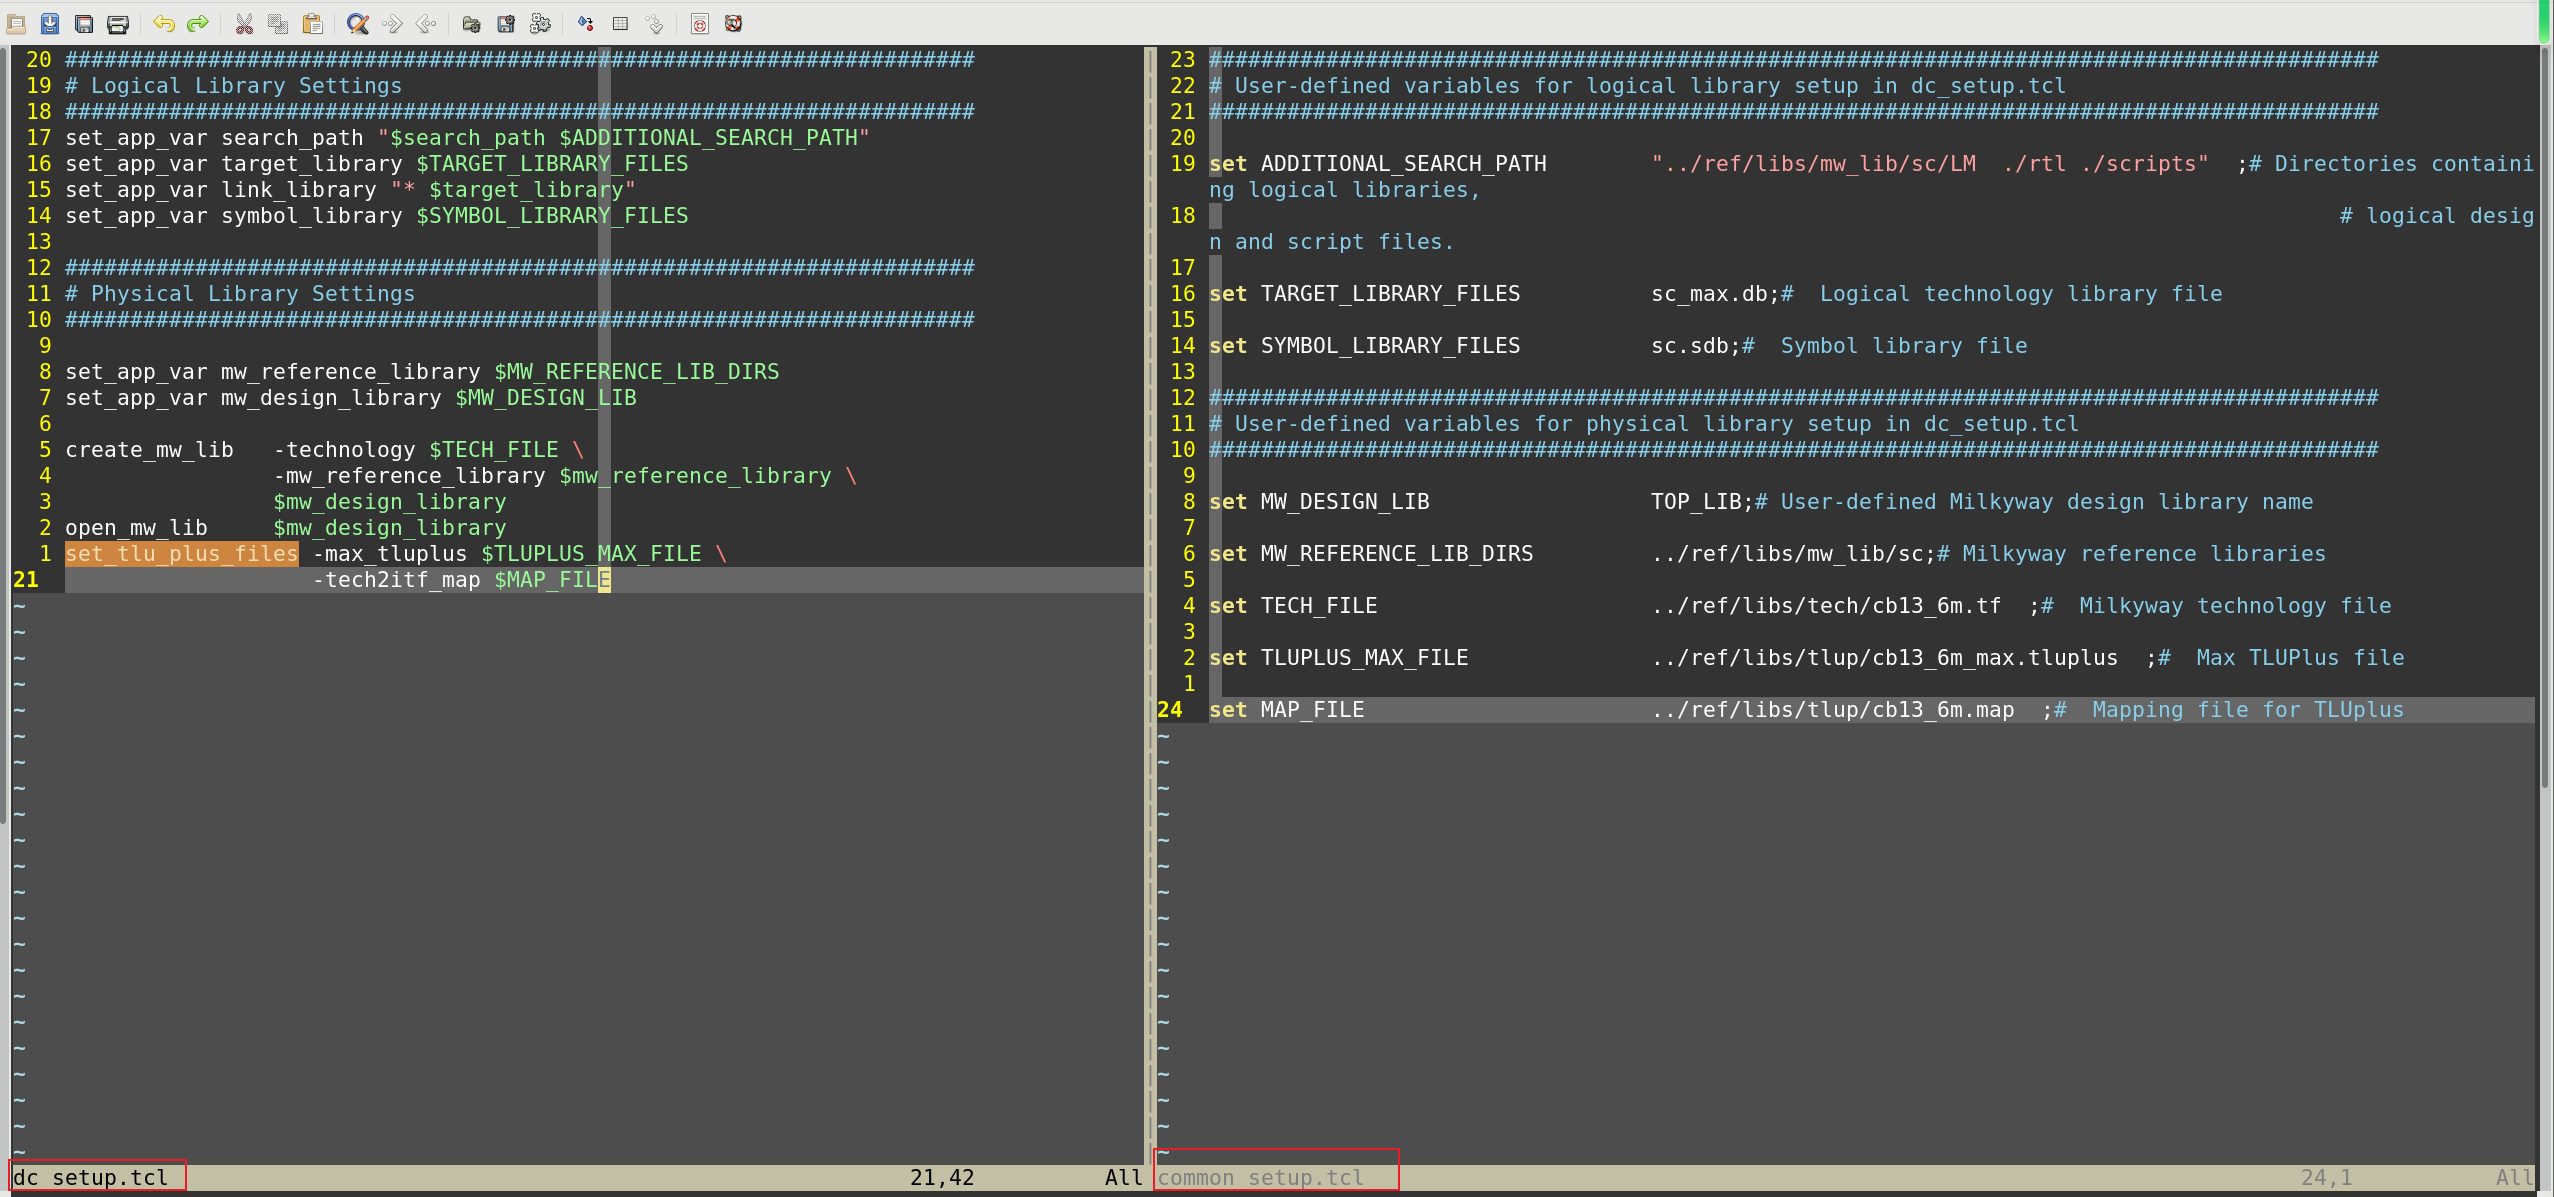Run a Vim script with gears icon

tap(540, 23)
